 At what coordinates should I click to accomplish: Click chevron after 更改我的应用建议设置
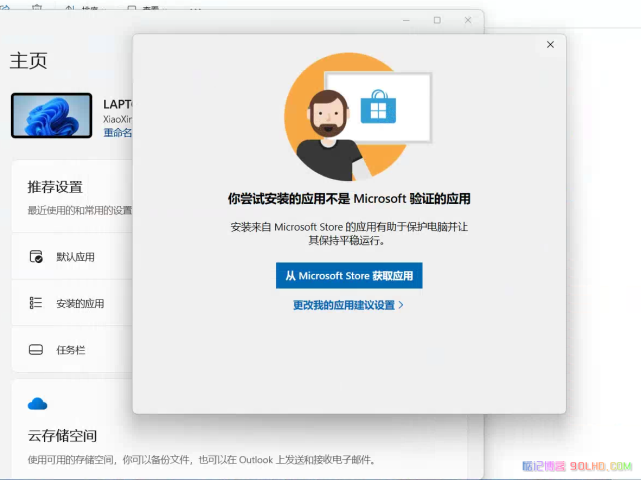pos(401,305)
